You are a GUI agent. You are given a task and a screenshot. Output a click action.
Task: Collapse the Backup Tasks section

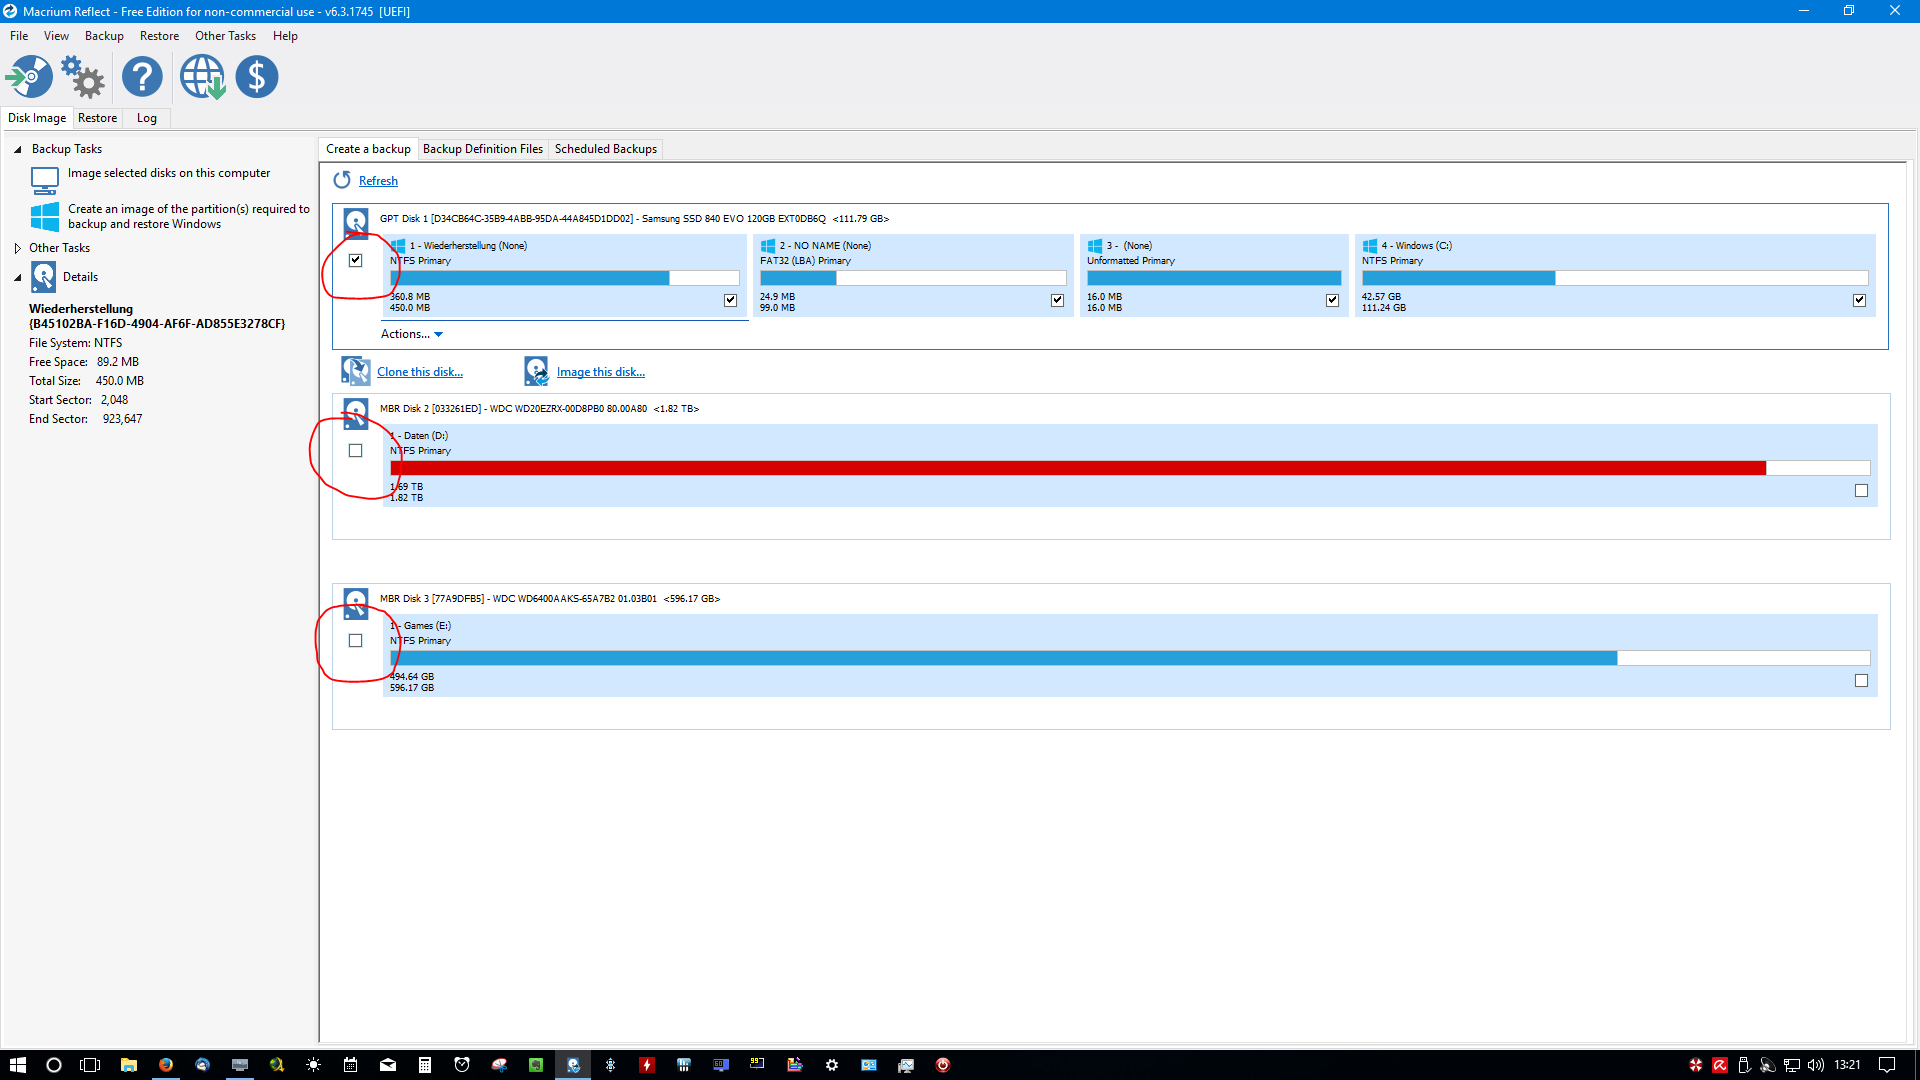pos(17,149)
